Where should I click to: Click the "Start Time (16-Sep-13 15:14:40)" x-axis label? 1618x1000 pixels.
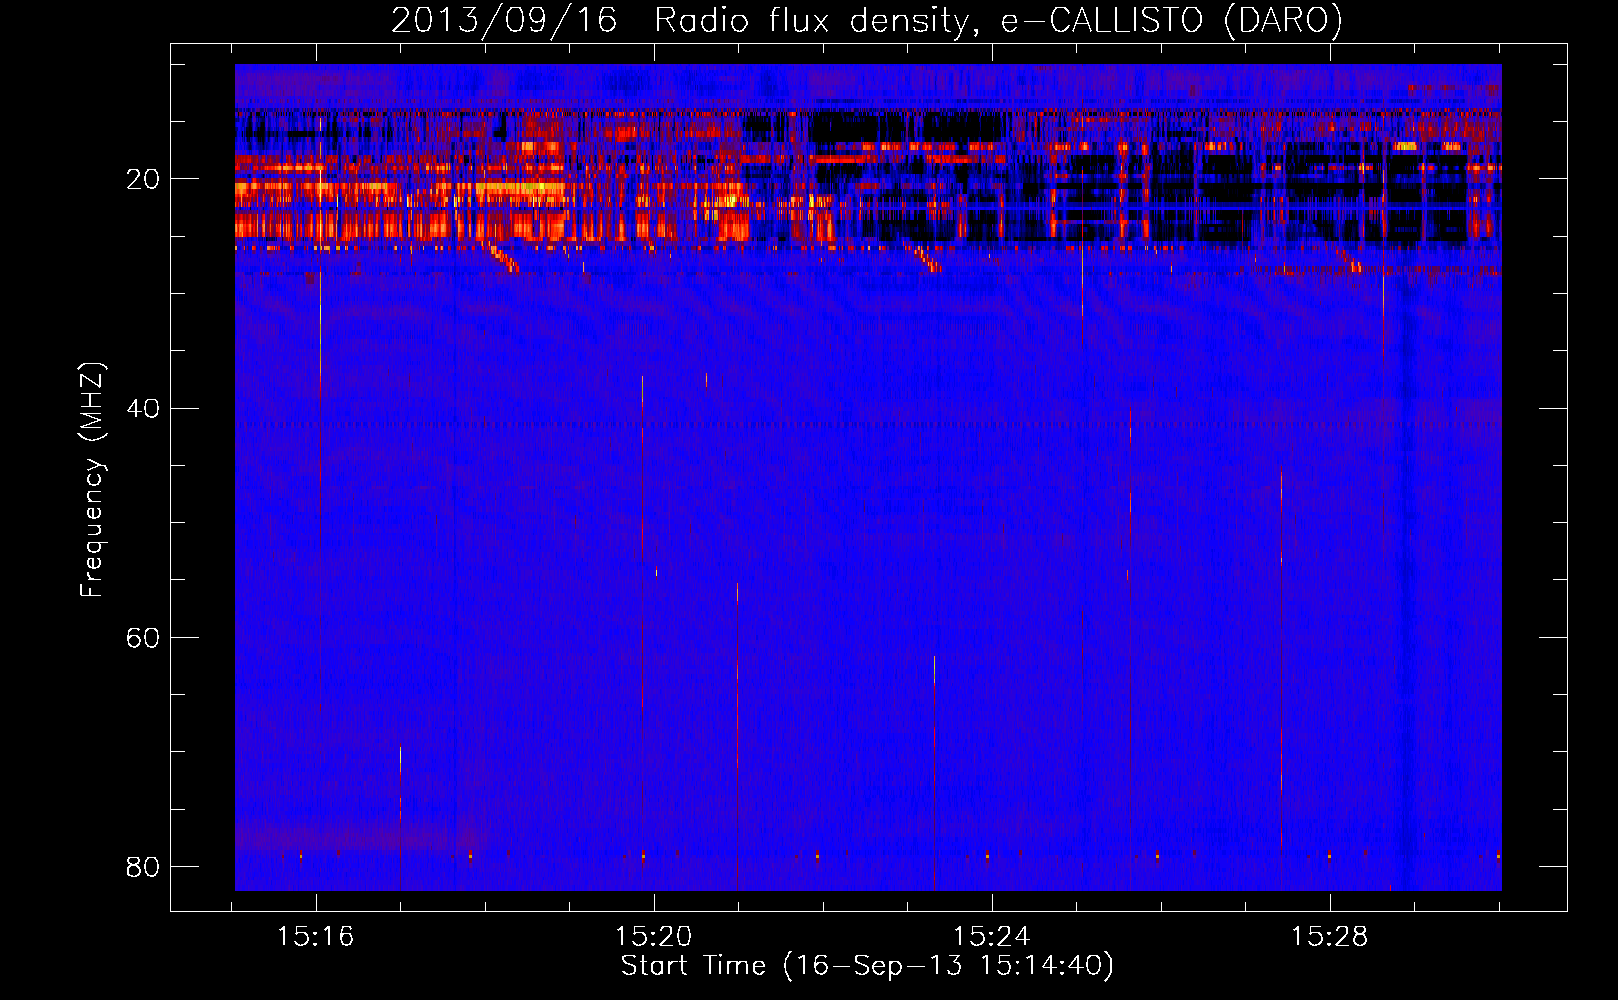pyautogui.click(x=867, y=966)
